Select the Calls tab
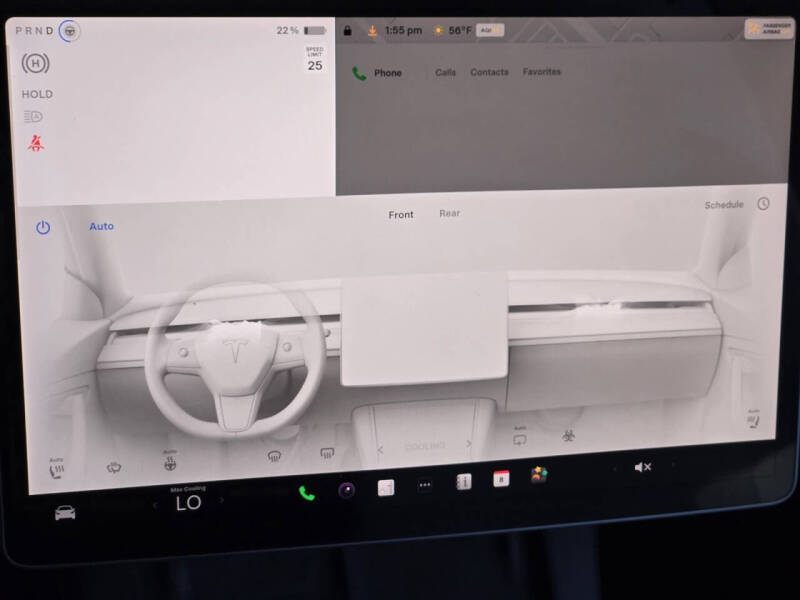800x600 pixels. point(444,72)
